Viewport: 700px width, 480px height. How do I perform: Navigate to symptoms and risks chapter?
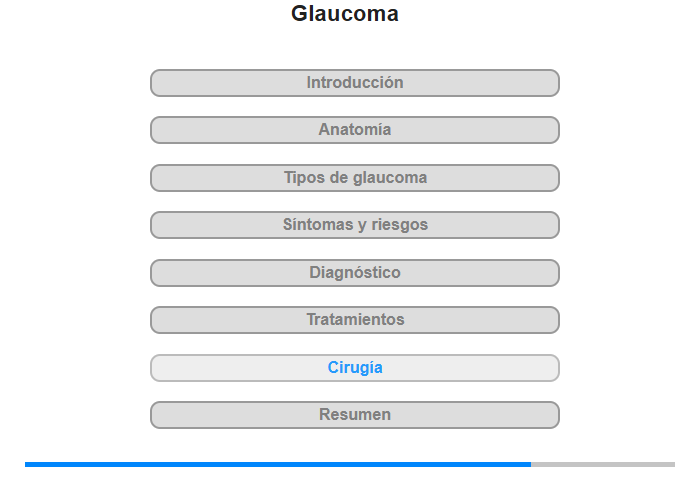pos(354,225)
